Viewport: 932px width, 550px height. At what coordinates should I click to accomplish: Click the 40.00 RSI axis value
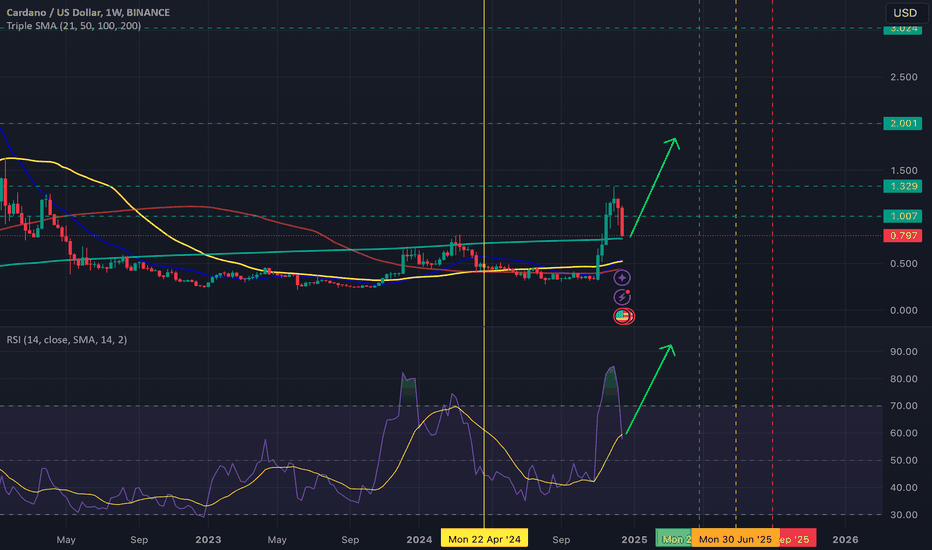903,488
